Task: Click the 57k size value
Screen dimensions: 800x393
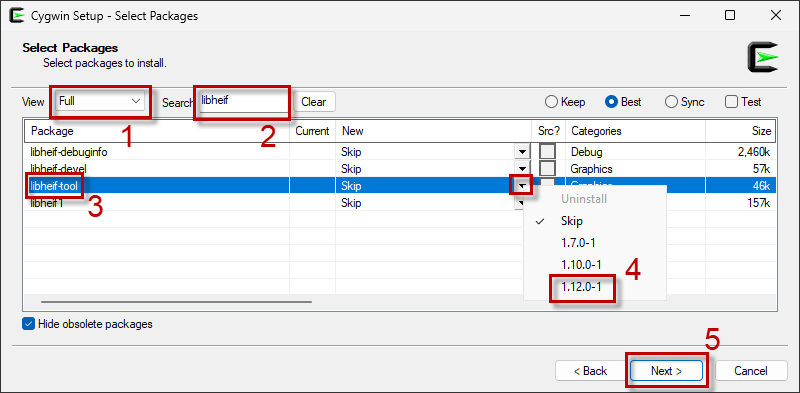Action: point(761,169)
